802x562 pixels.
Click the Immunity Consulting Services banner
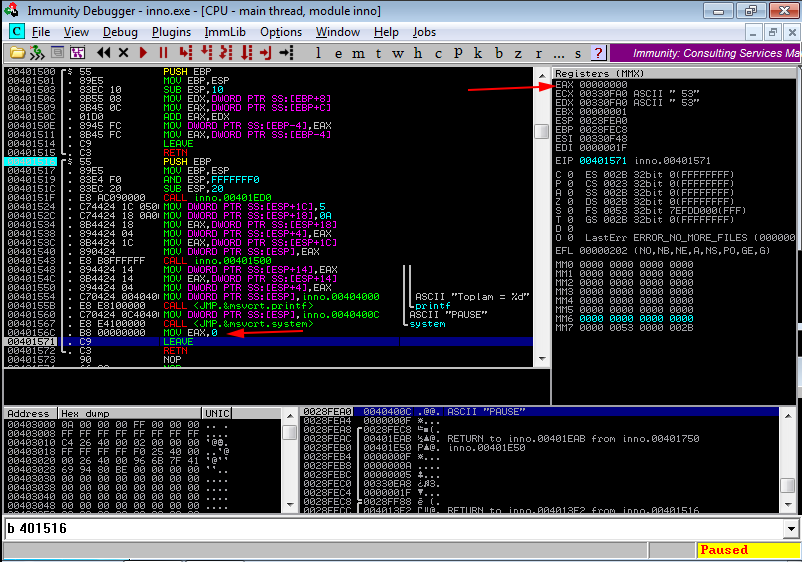click(705, 53)
